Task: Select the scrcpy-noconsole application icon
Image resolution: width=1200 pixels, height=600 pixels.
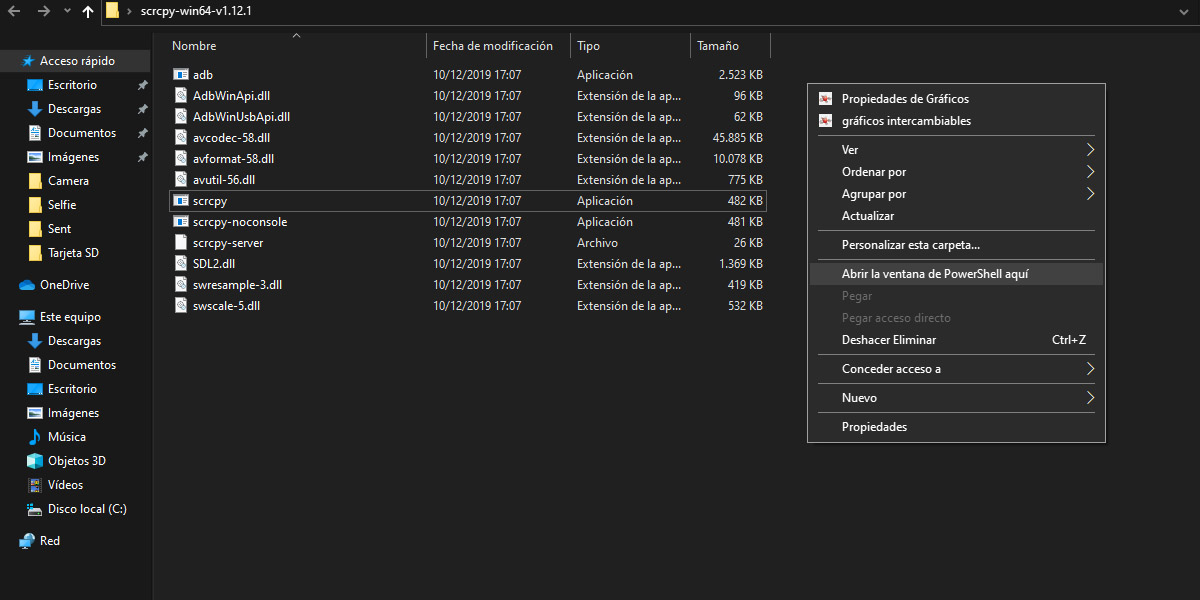Action: (181, 222)
